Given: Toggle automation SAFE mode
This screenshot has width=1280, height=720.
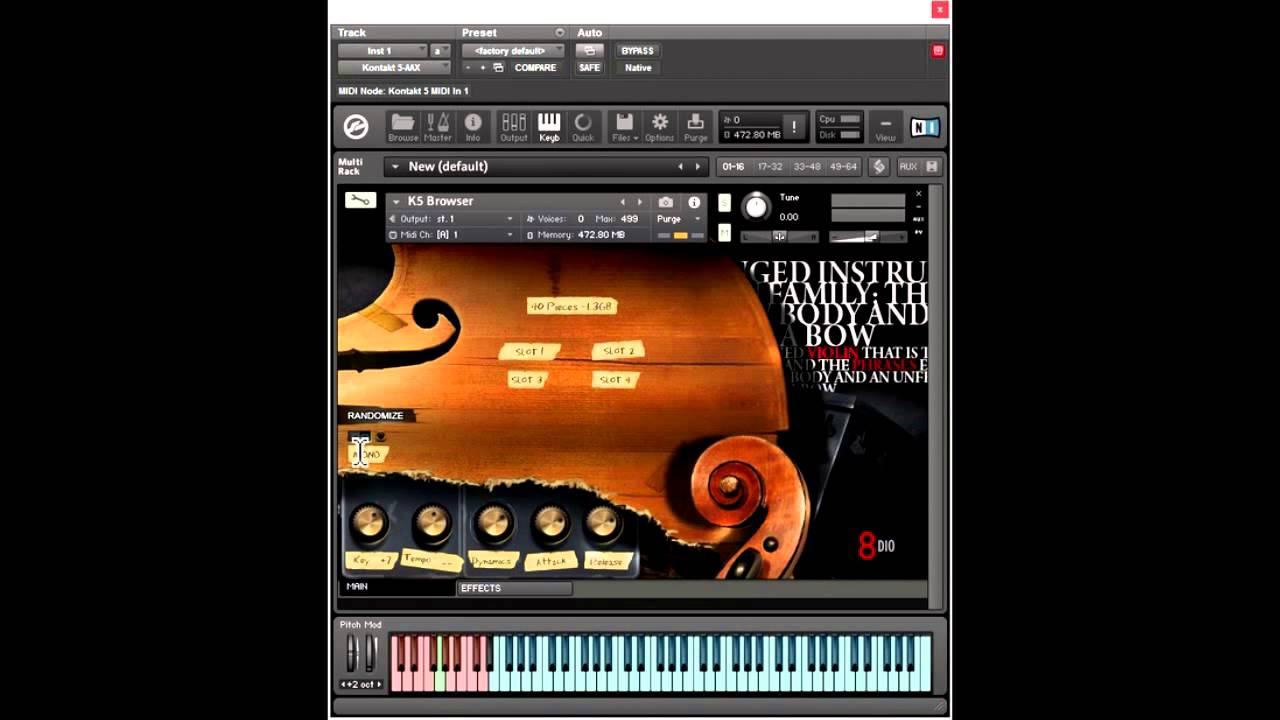Looking at the screenshot, I should click(x=589, y=68).
